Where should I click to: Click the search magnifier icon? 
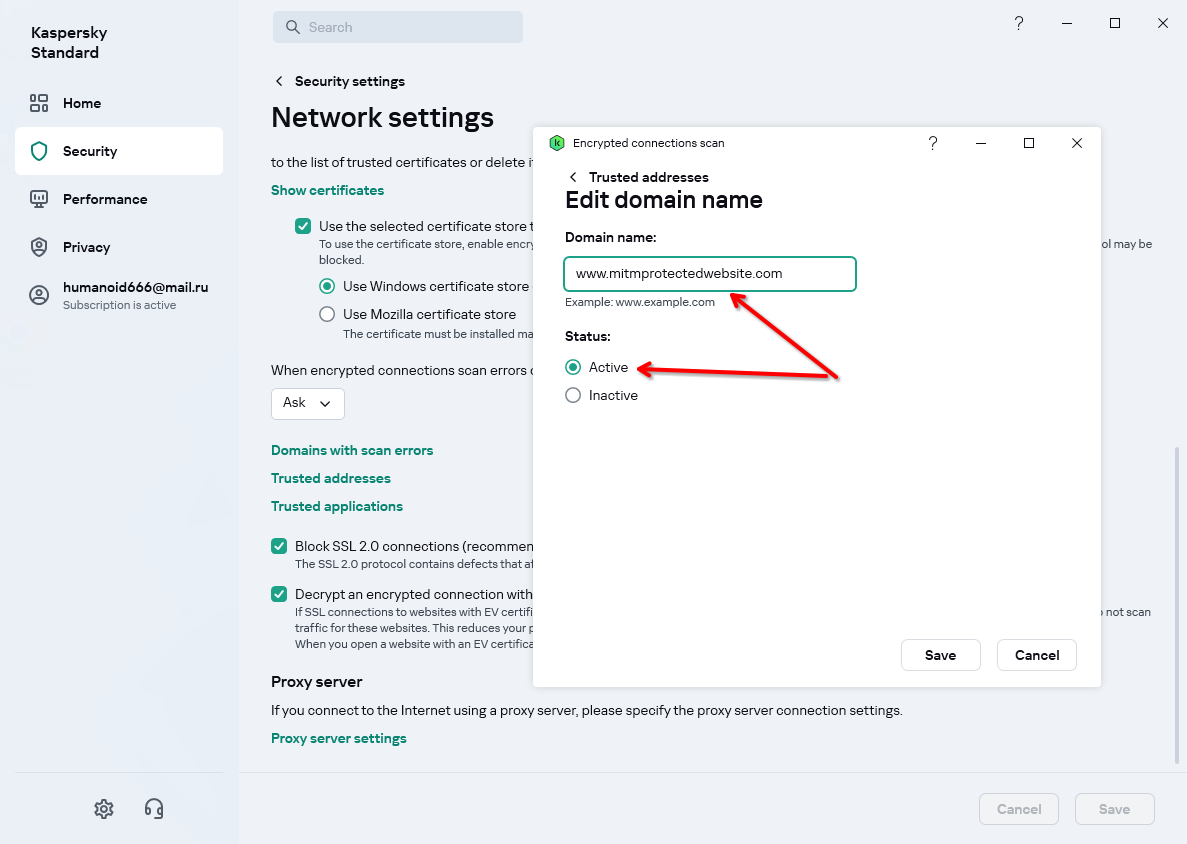[292, 27]
